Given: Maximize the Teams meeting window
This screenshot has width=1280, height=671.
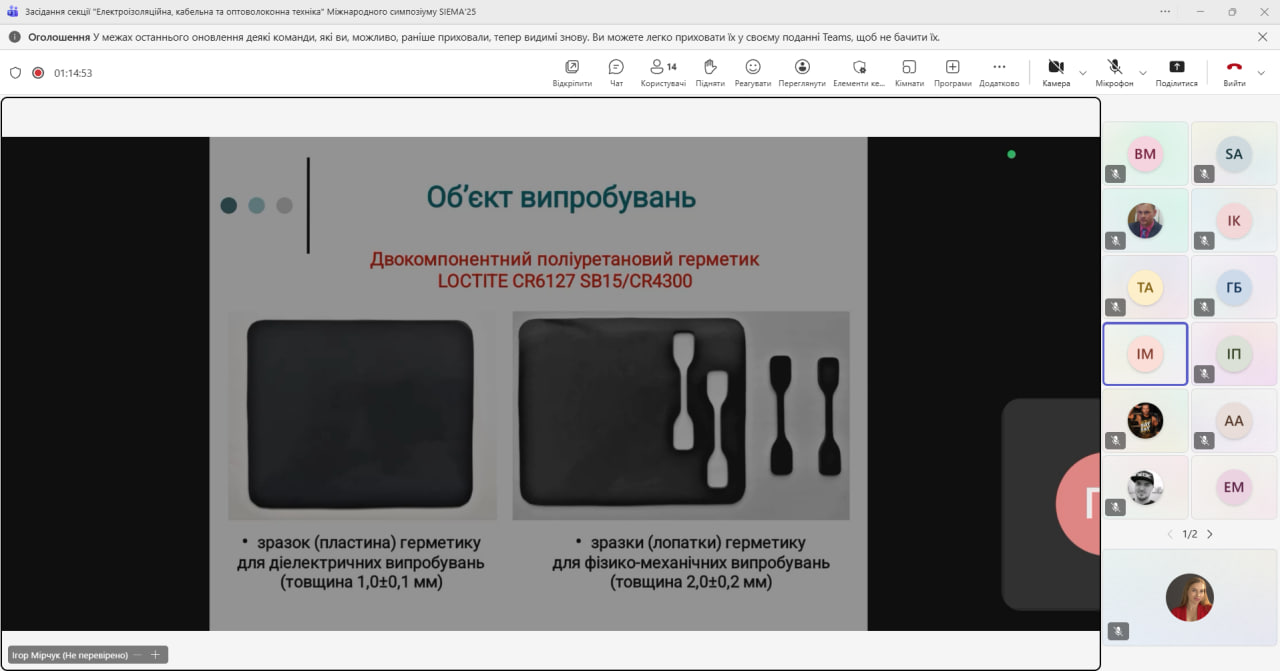Looking at the screenshot, I should tap(1232, 11).
